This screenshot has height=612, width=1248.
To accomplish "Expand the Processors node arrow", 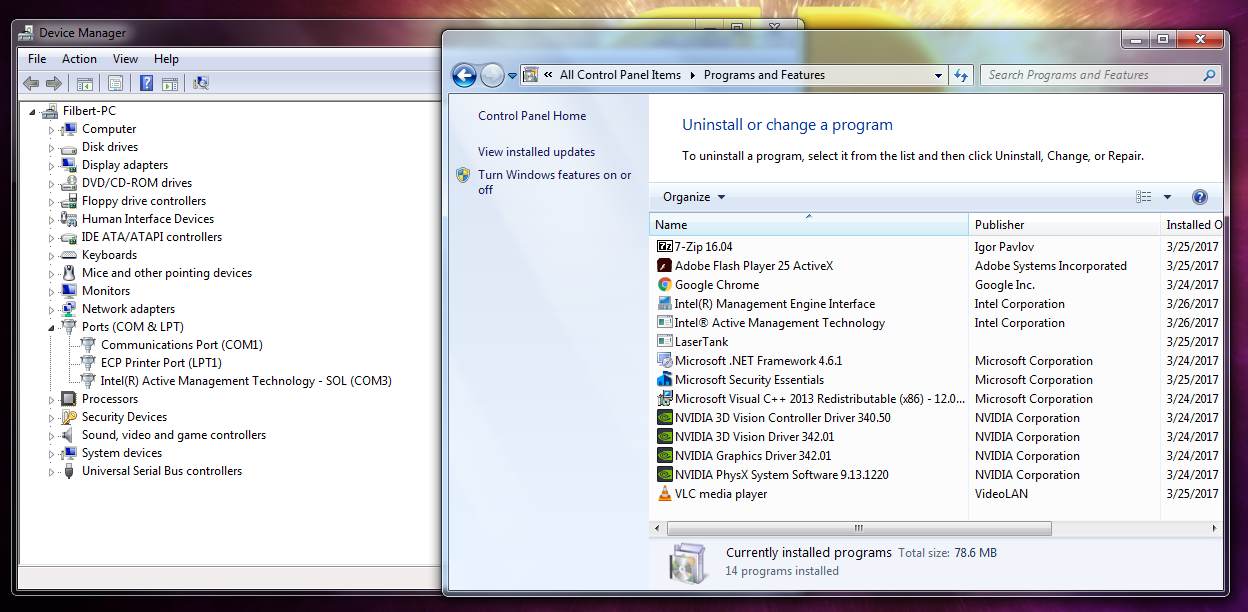I will coord(51,399).
